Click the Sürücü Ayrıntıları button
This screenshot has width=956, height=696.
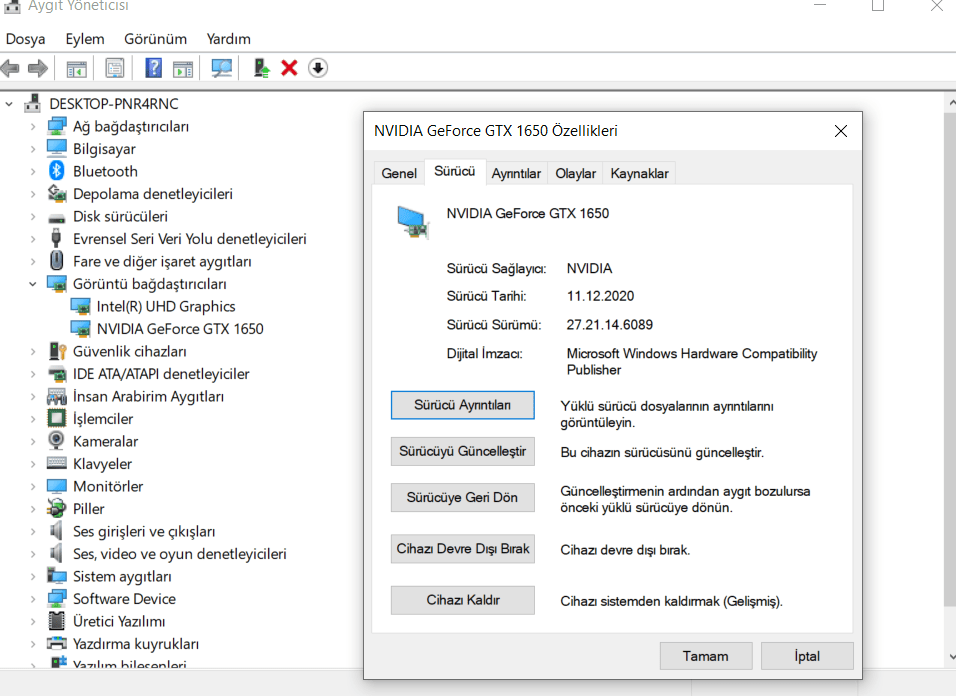click(463, 405)
